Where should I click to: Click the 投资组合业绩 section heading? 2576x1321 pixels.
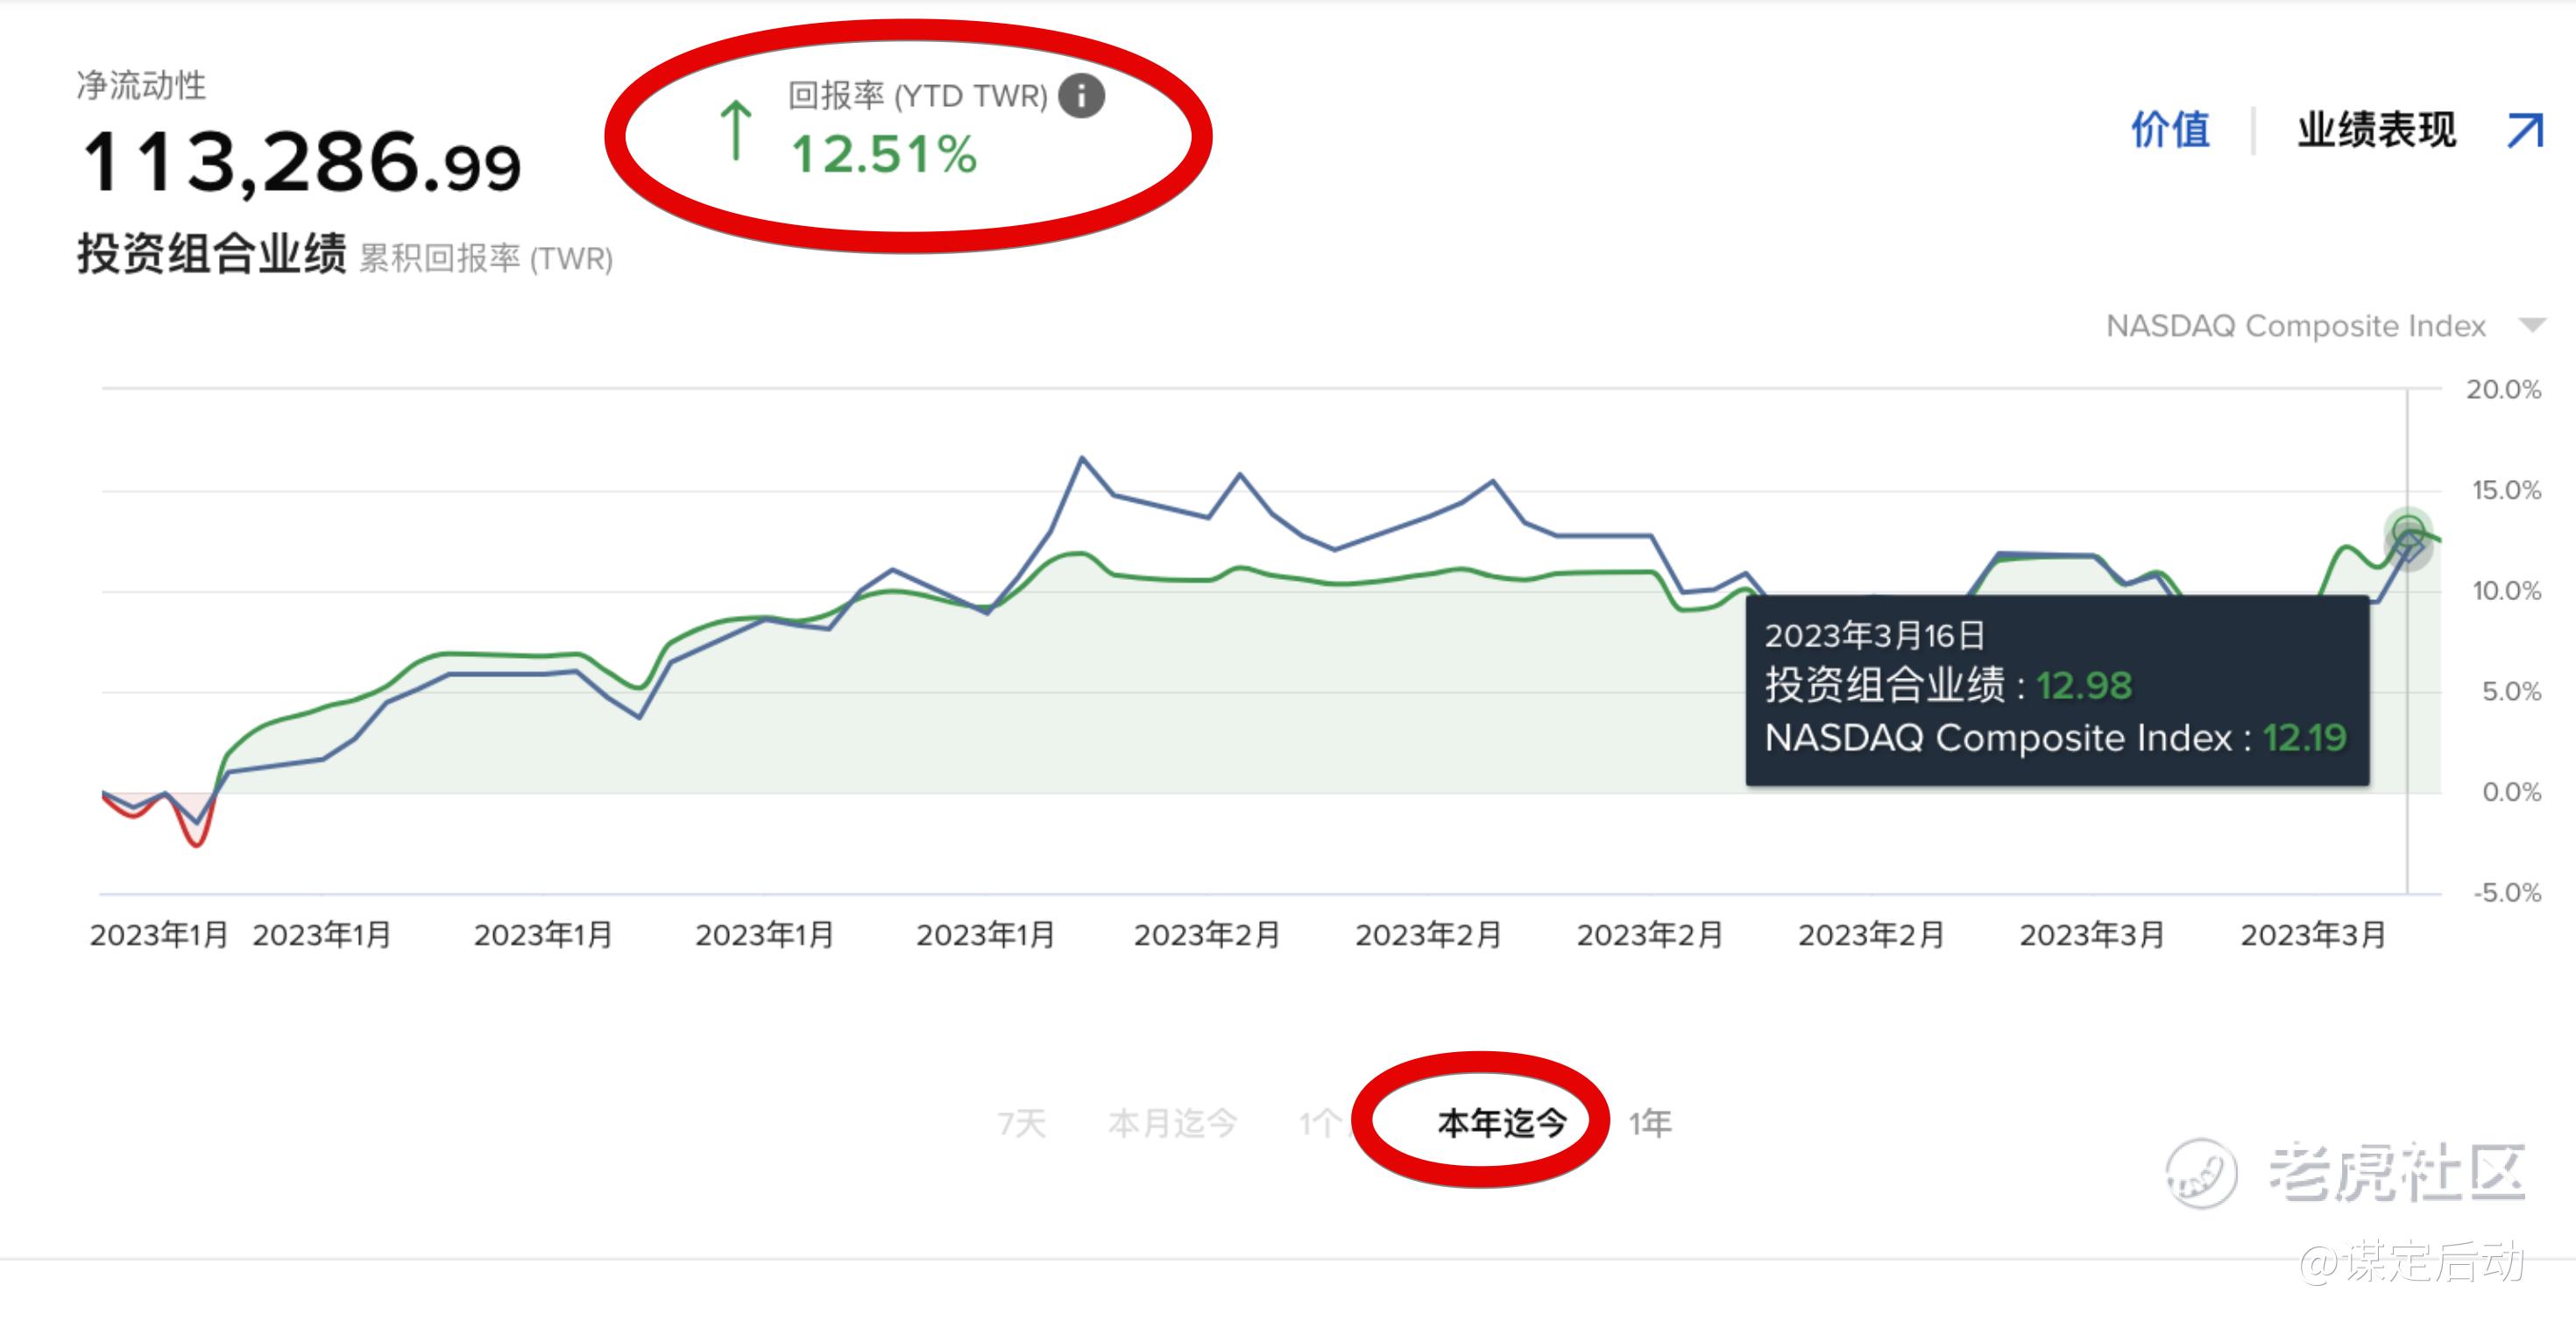[x=212, y=254]
